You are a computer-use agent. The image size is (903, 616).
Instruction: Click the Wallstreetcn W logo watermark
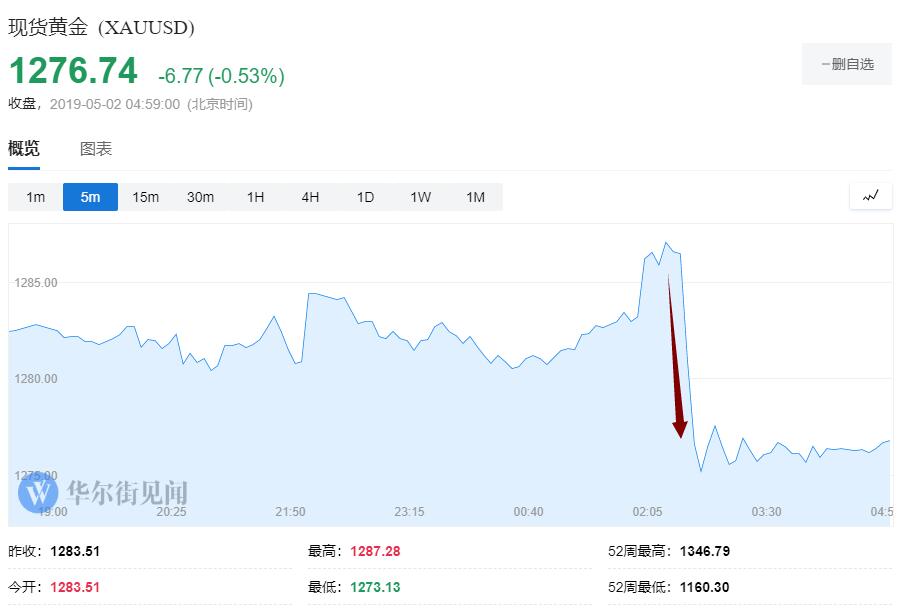point(39,491)
